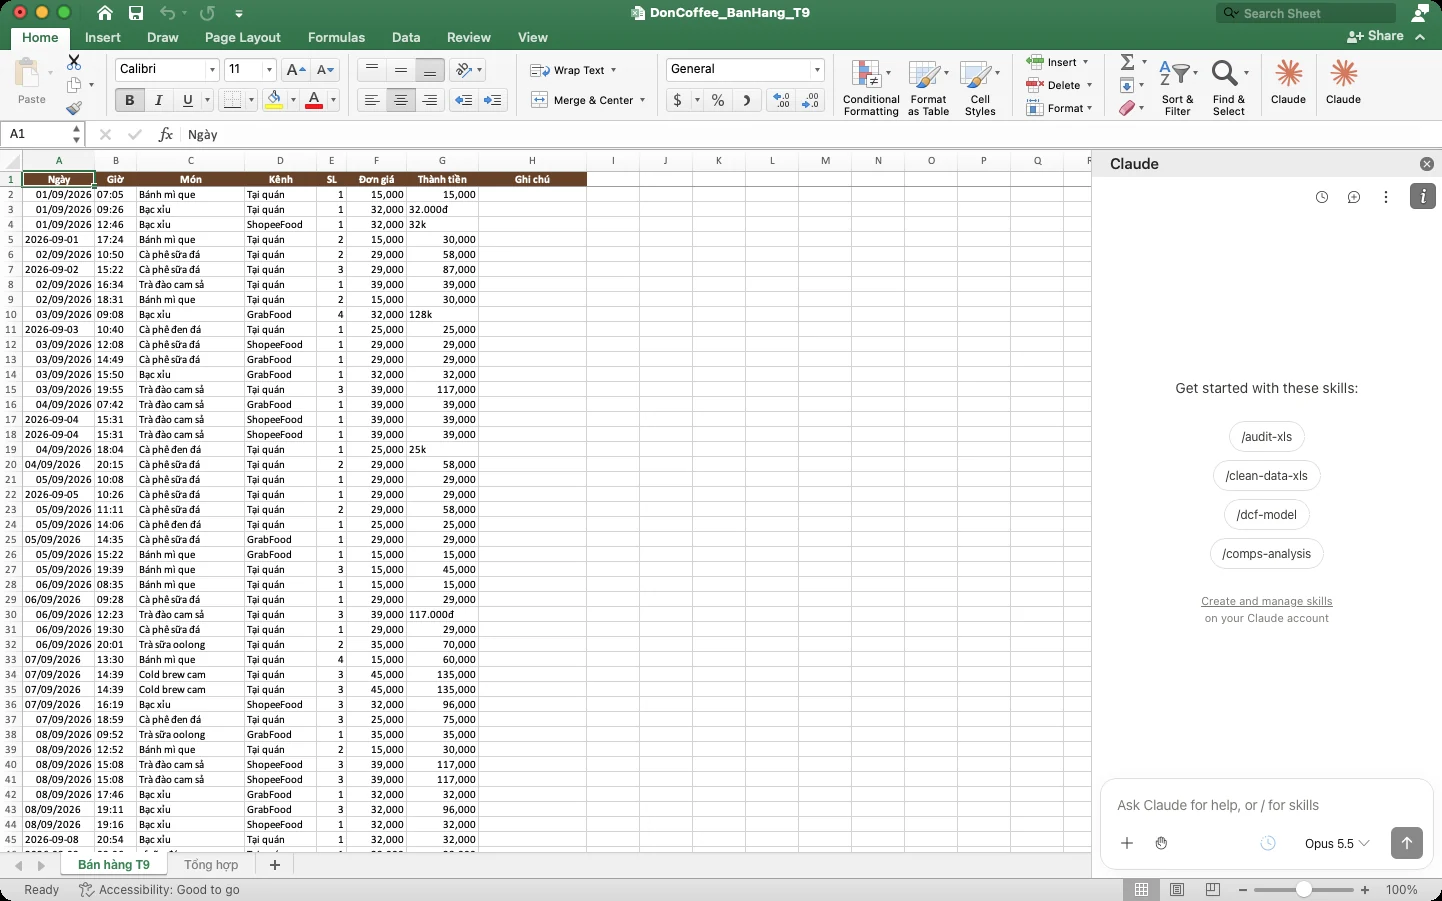Image resolution: width=1442 pixels, height=901 pixels.
Task: Click the AutoSum sigma icon
Action: click(x=1127, y=62)
